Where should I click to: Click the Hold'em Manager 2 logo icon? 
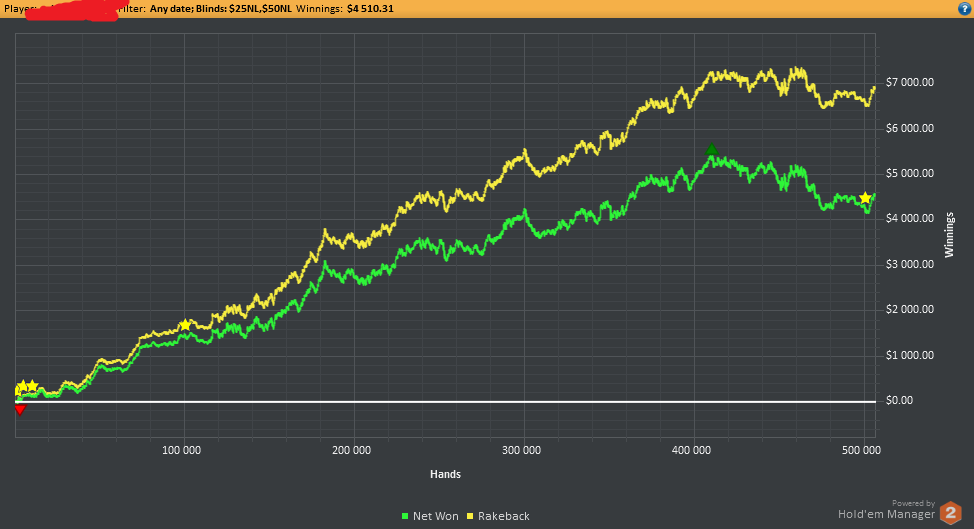(x=950, y=513)
